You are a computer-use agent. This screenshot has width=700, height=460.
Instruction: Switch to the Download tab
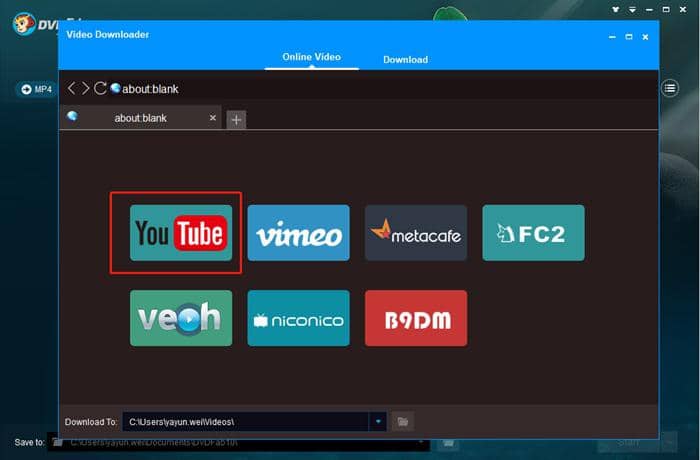(405, 59)
